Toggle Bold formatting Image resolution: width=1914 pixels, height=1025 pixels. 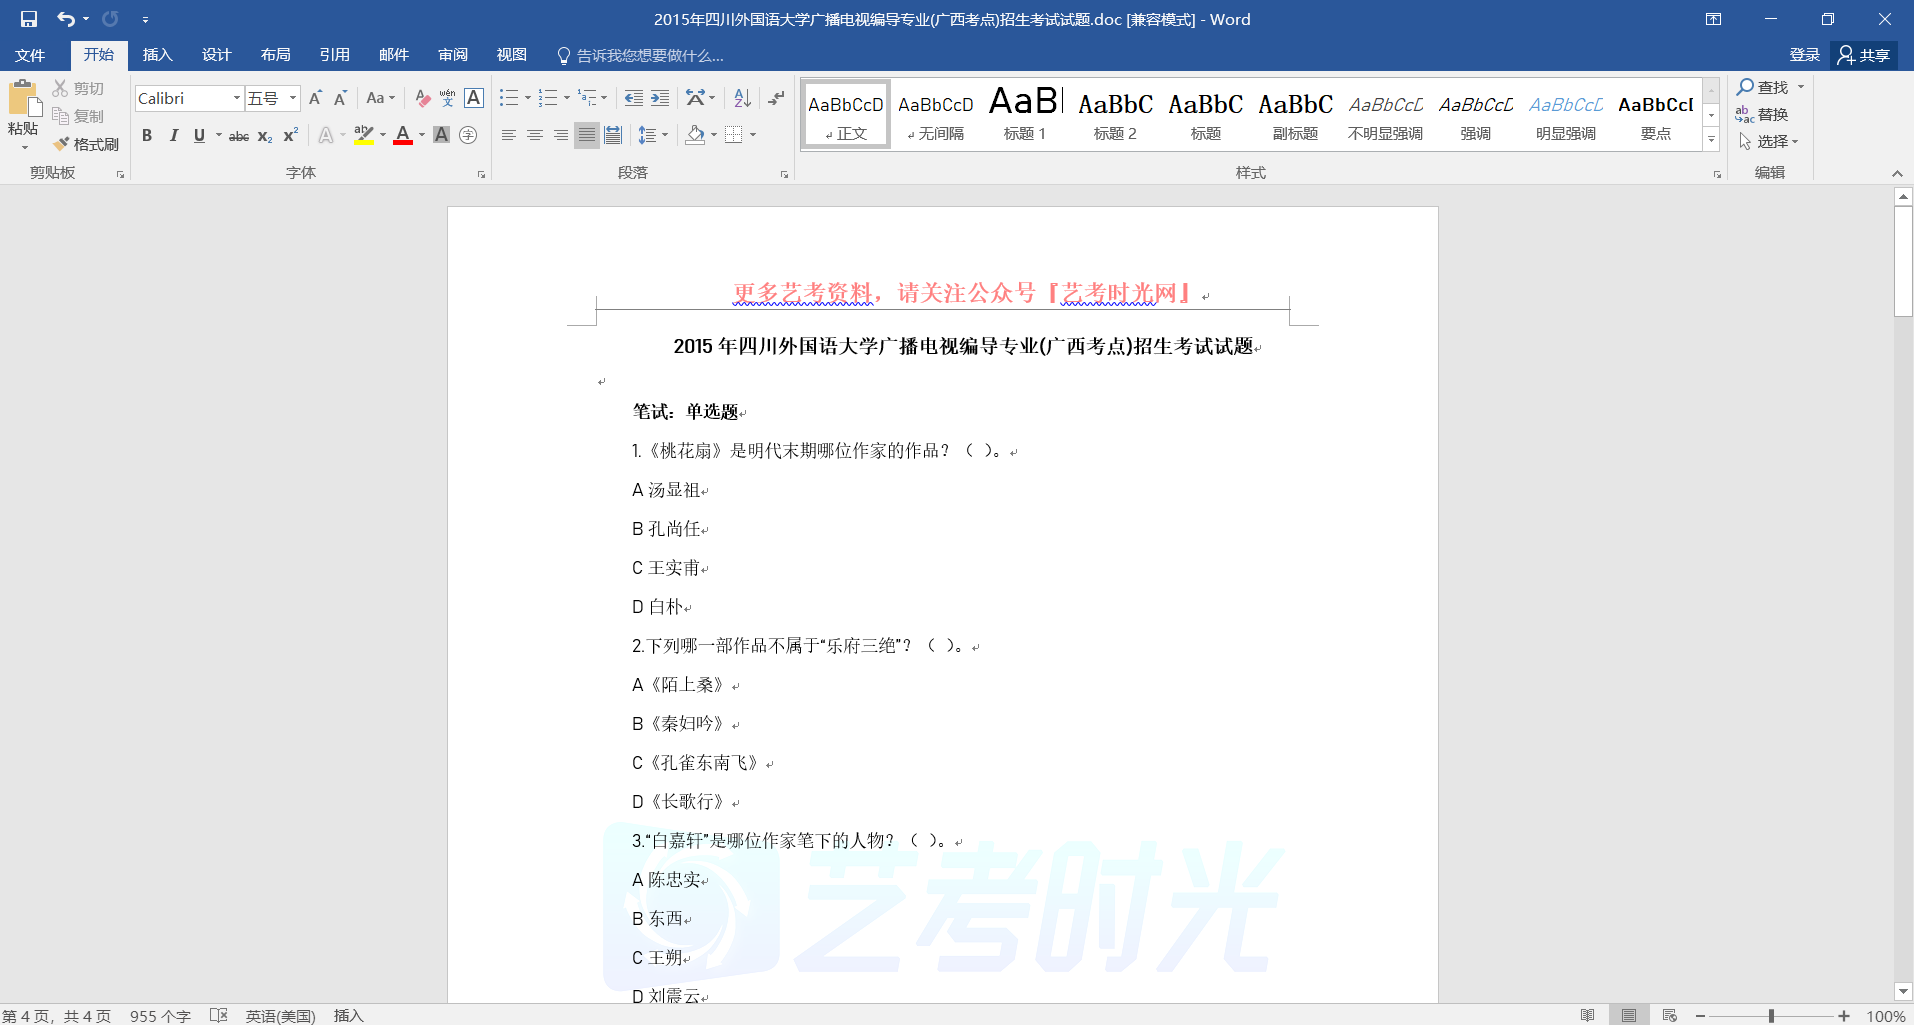pos(147,135)
